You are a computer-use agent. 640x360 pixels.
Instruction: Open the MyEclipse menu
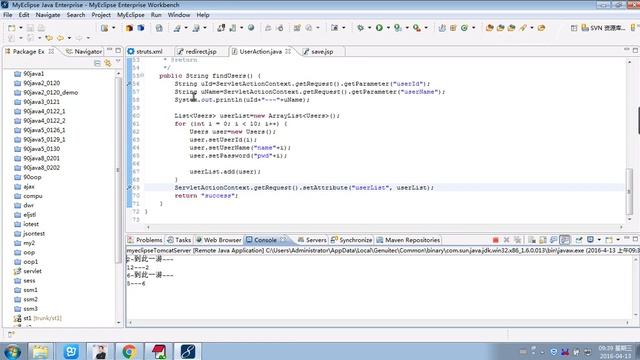pos(131,15)
